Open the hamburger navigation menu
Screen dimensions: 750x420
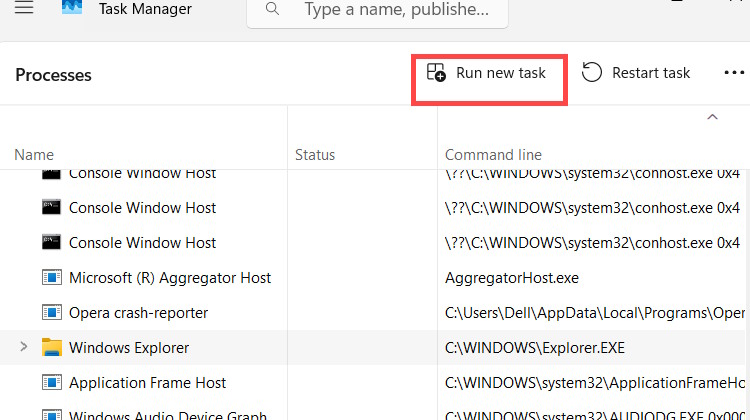click(x=24, y=8)
